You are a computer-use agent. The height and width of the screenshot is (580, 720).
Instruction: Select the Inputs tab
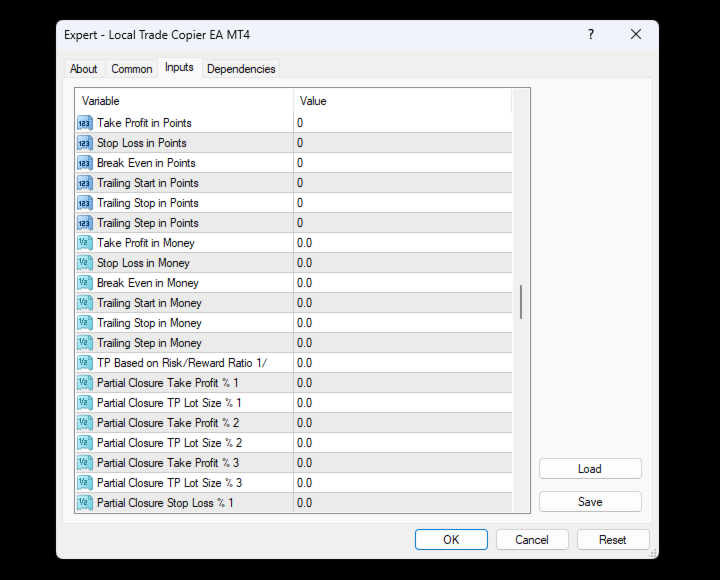click(179, 68)
